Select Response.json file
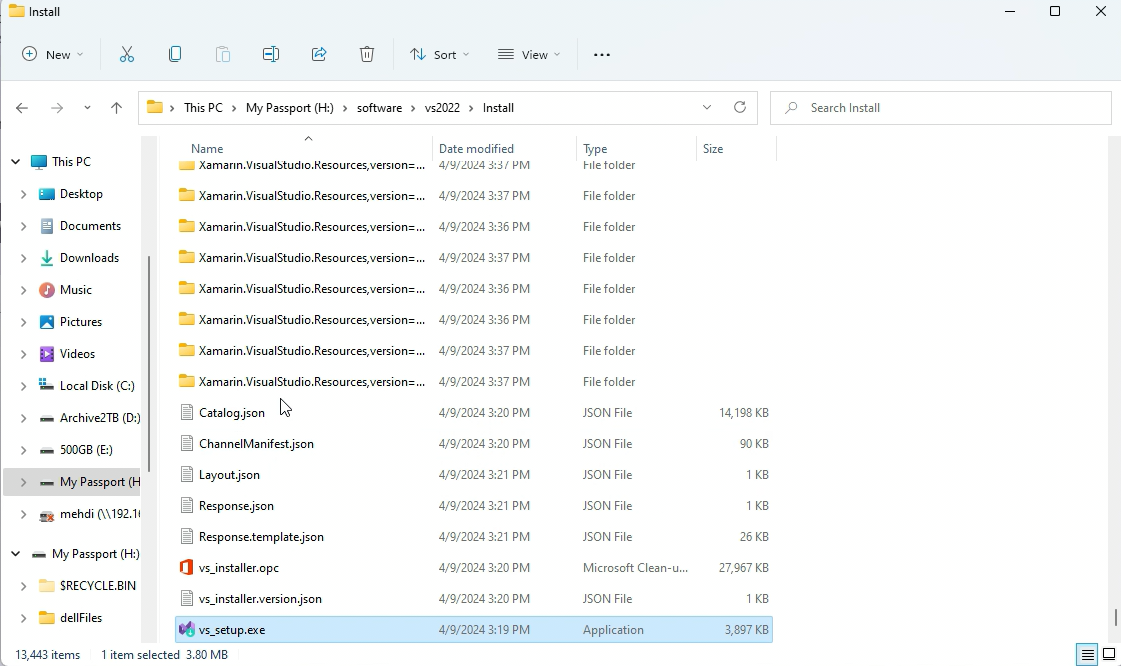Screen dimensions: 1121x666 click(474, 506)
